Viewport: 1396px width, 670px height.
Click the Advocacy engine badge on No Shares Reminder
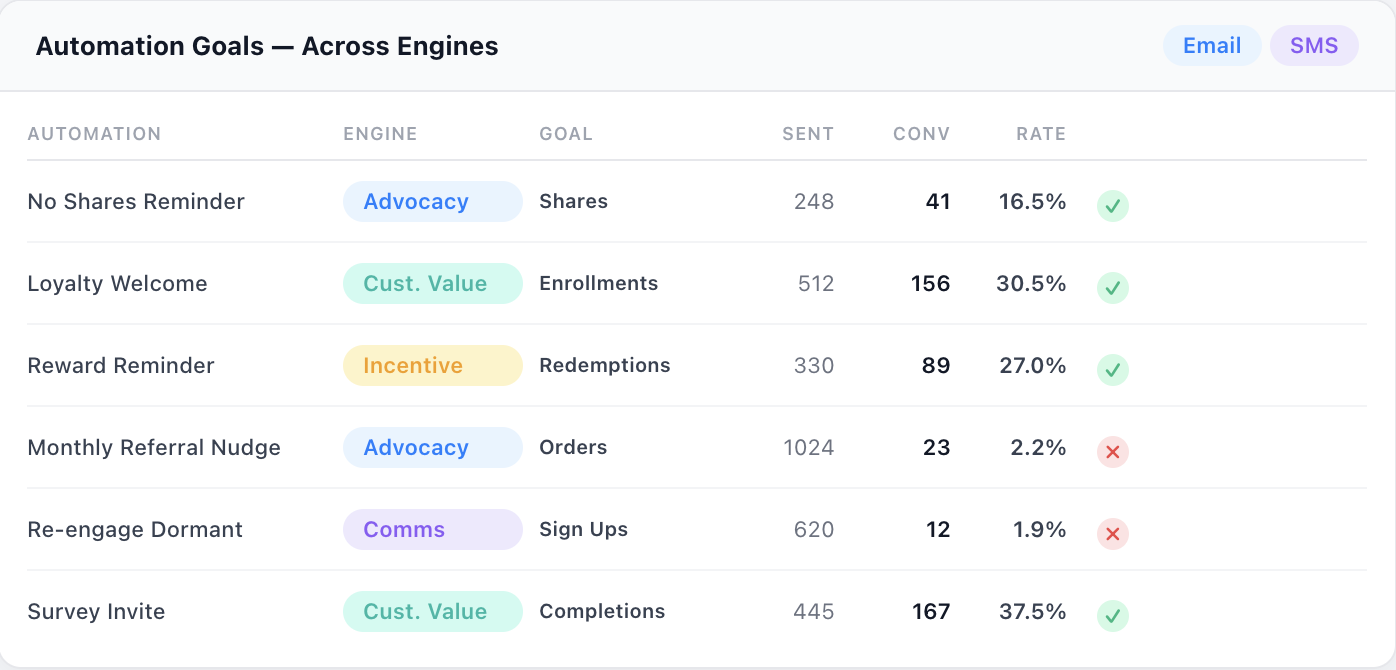pos(432,201)
